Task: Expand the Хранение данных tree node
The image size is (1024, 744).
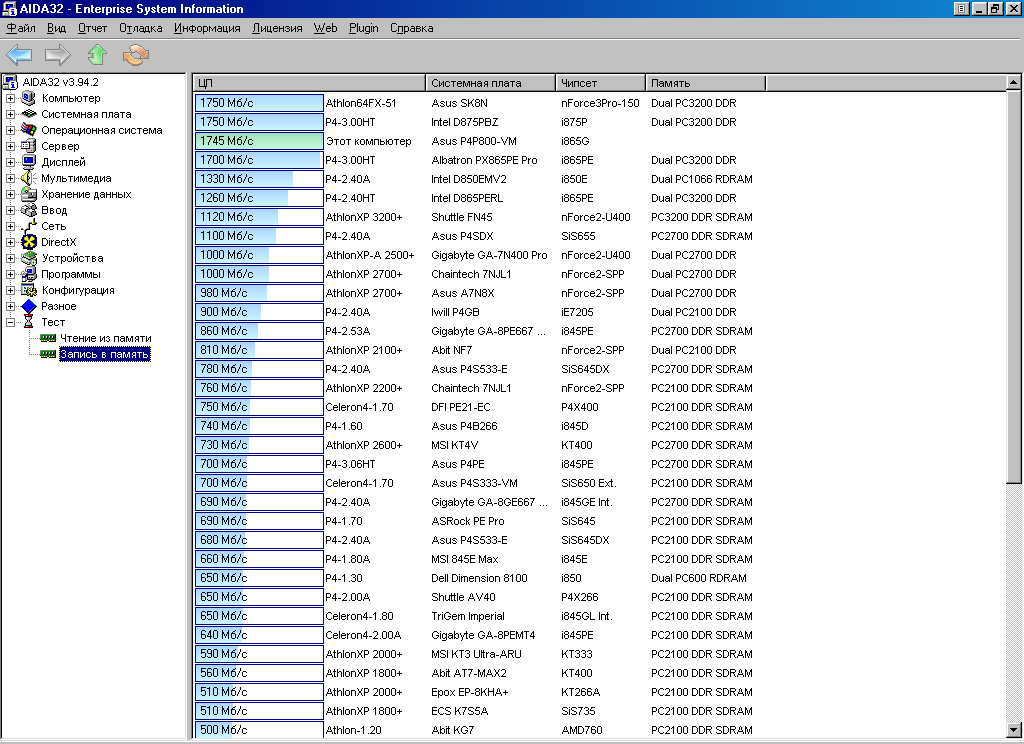Action: pyautogui.click(x=11, y=194)
